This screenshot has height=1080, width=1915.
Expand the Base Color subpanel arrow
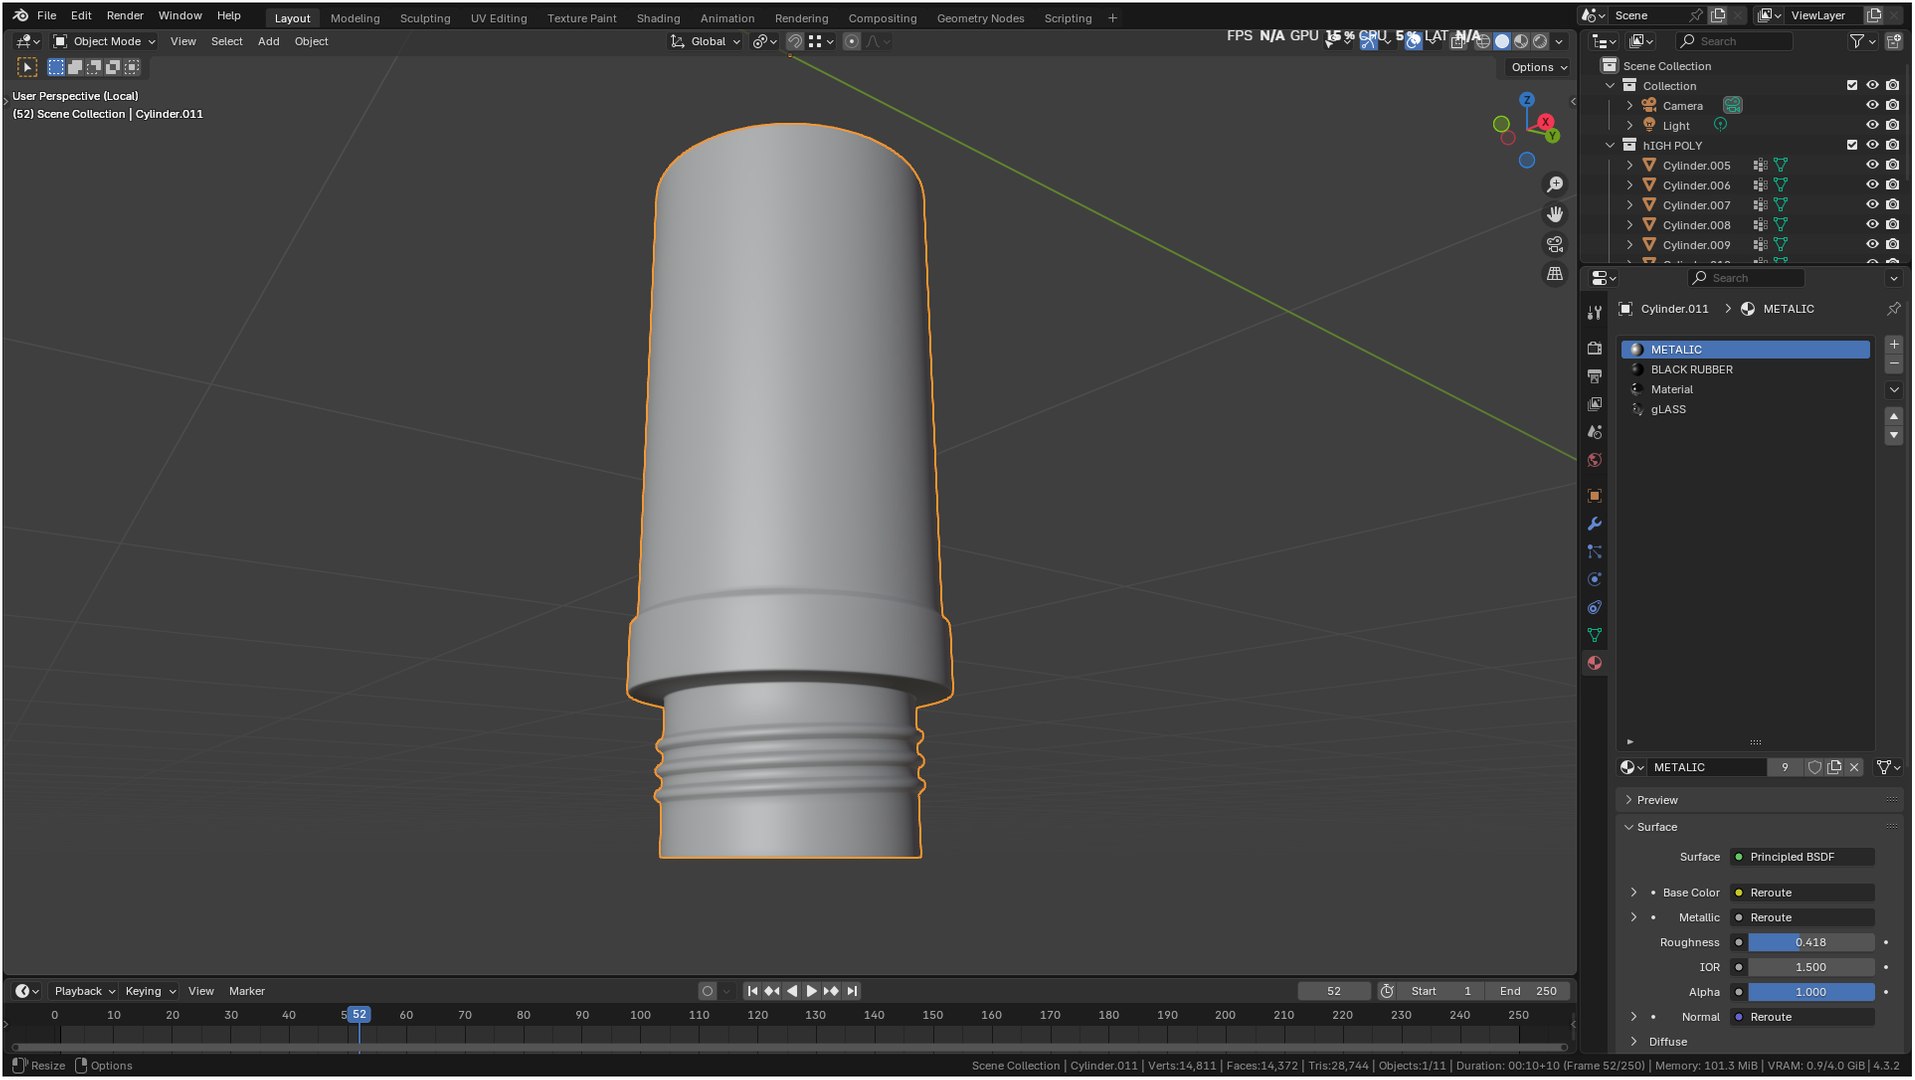pyautogui.click(x=1634, y=893)
